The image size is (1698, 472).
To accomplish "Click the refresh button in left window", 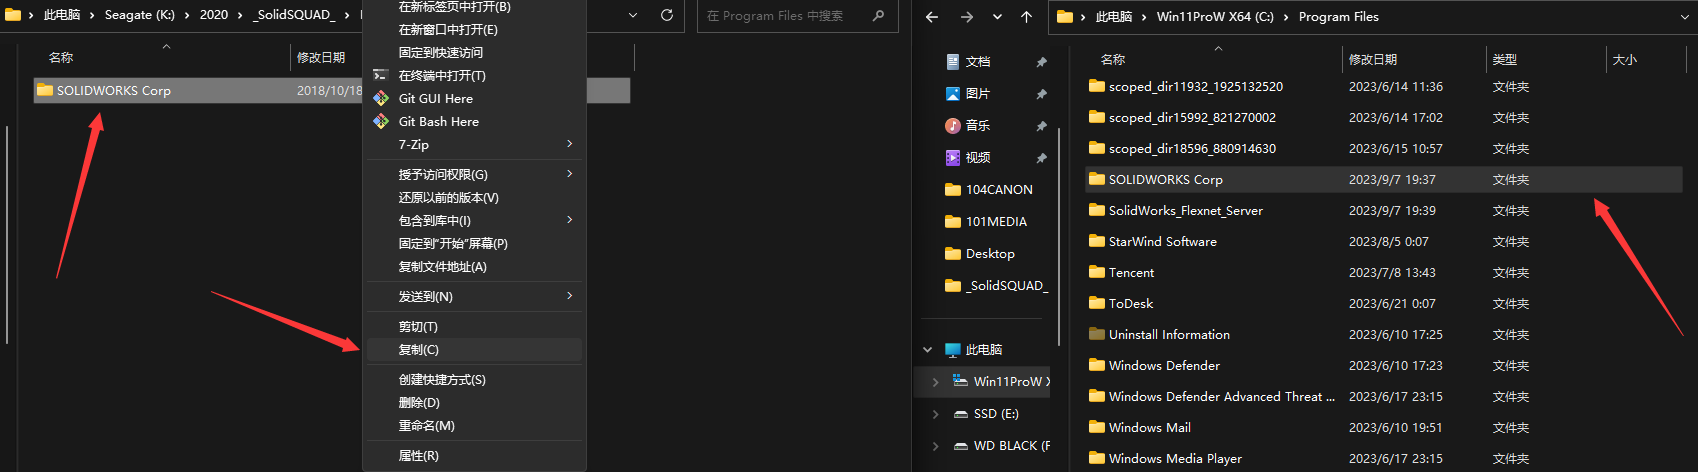I will [x=667, y=15].
